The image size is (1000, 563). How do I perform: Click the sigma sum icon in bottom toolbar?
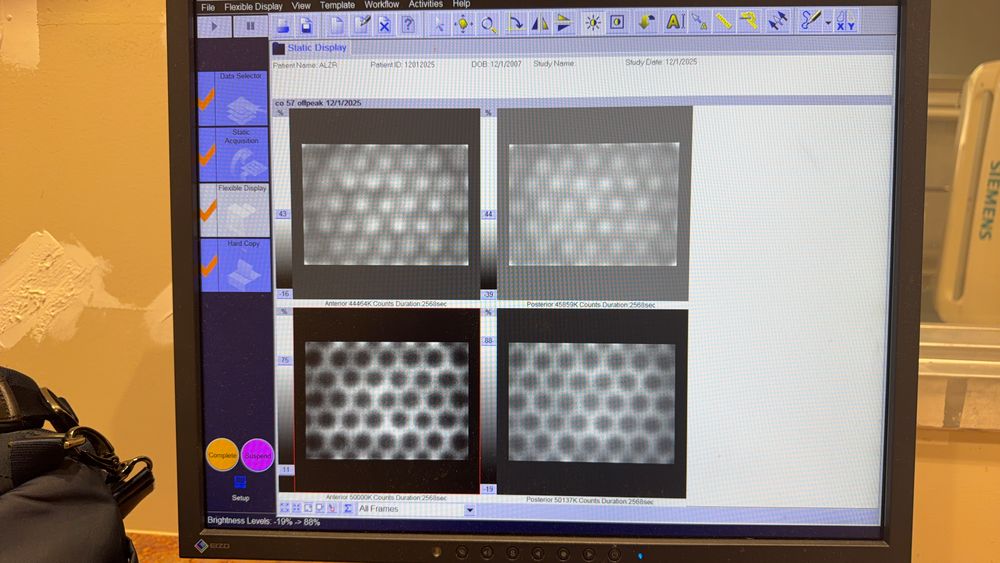click(348, 508)
